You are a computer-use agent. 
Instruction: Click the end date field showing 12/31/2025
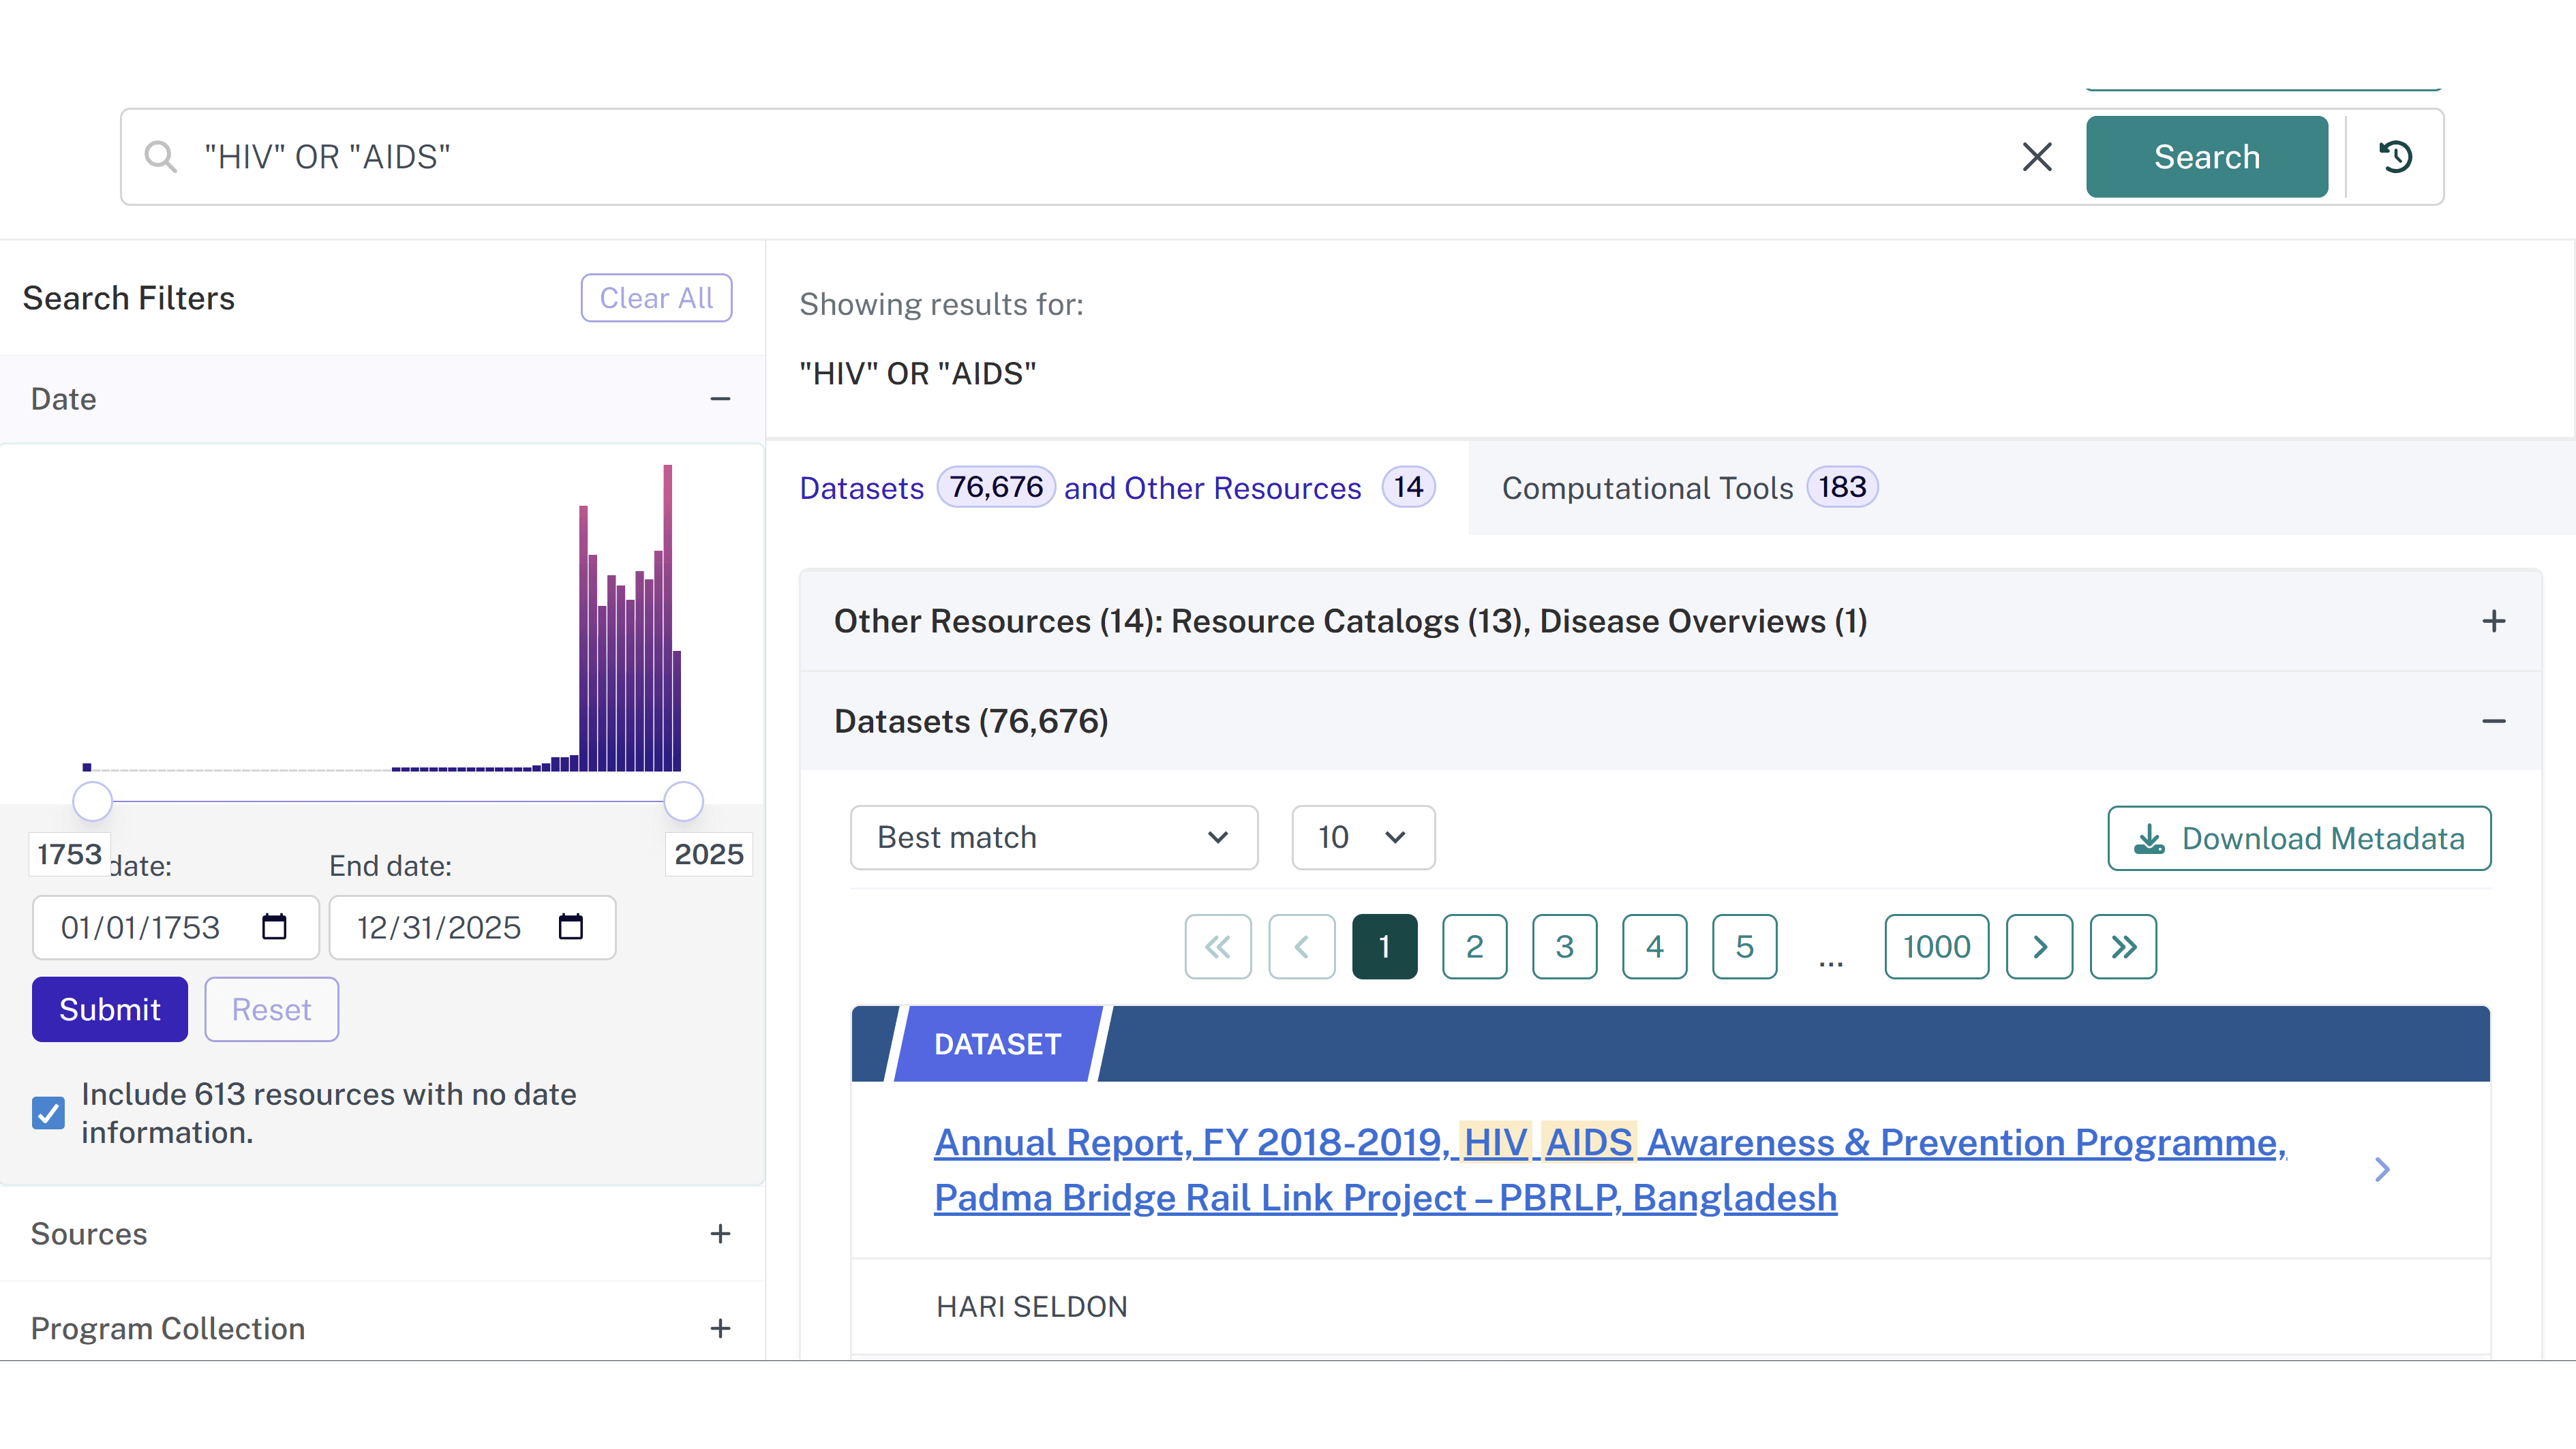click(x=440, y=927)
